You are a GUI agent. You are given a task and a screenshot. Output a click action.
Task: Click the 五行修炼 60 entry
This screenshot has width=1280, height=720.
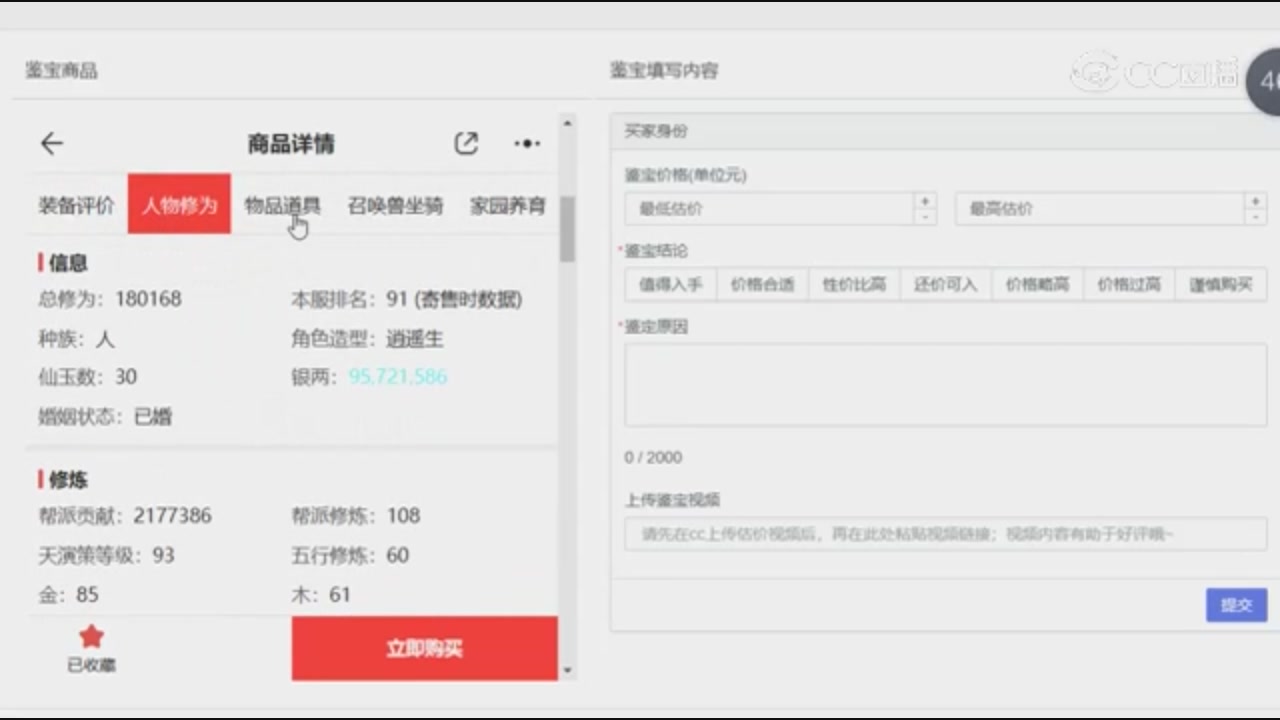[x=350, y=555]
